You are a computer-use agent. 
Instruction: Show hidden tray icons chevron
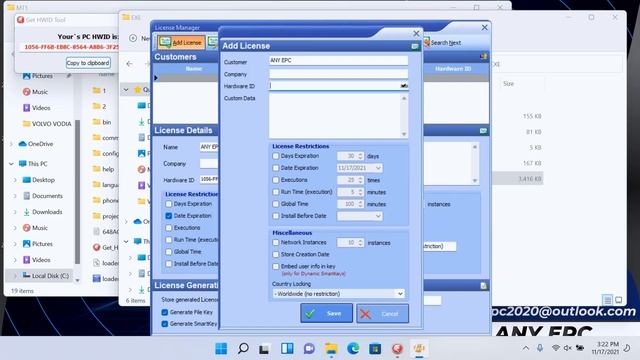pyautogui.click(x=526, y=348)
